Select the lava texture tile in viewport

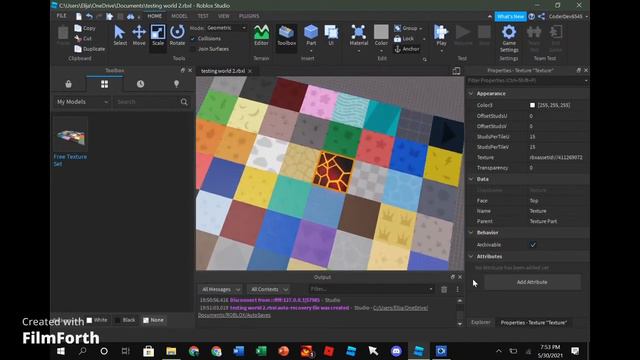(333, 171)
